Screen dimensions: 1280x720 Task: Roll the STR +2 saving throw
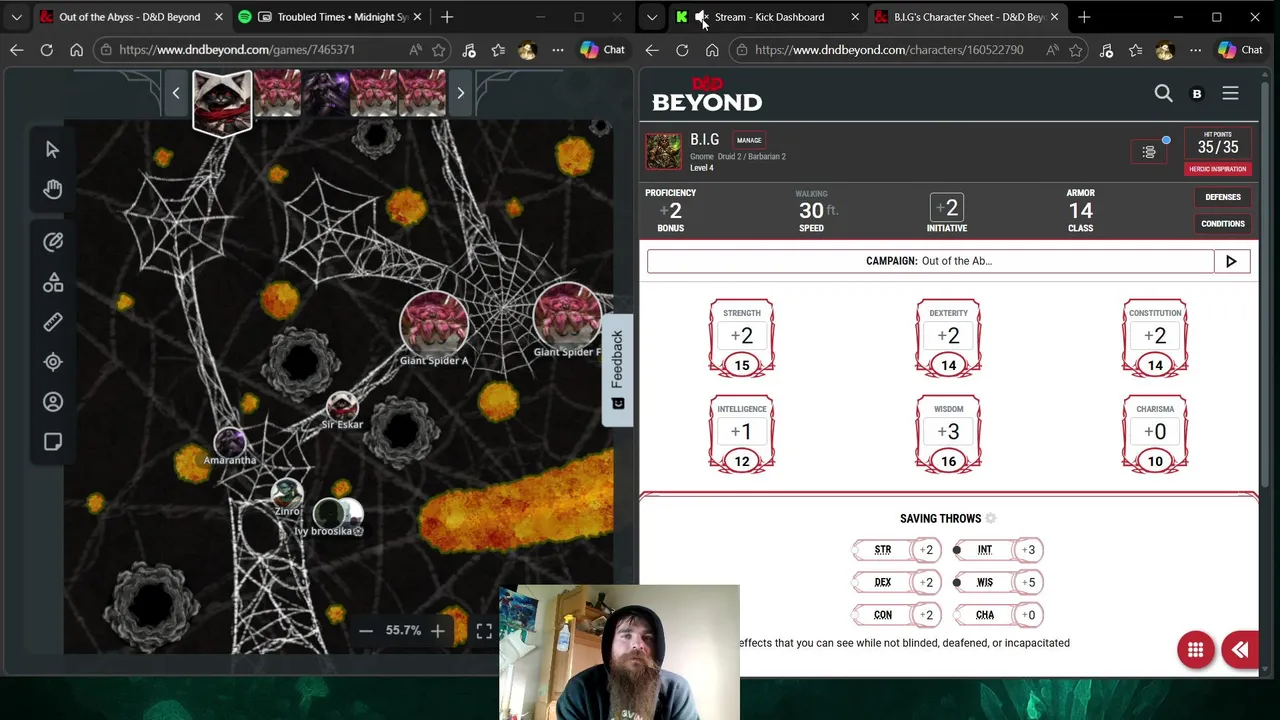pos(926,550)
